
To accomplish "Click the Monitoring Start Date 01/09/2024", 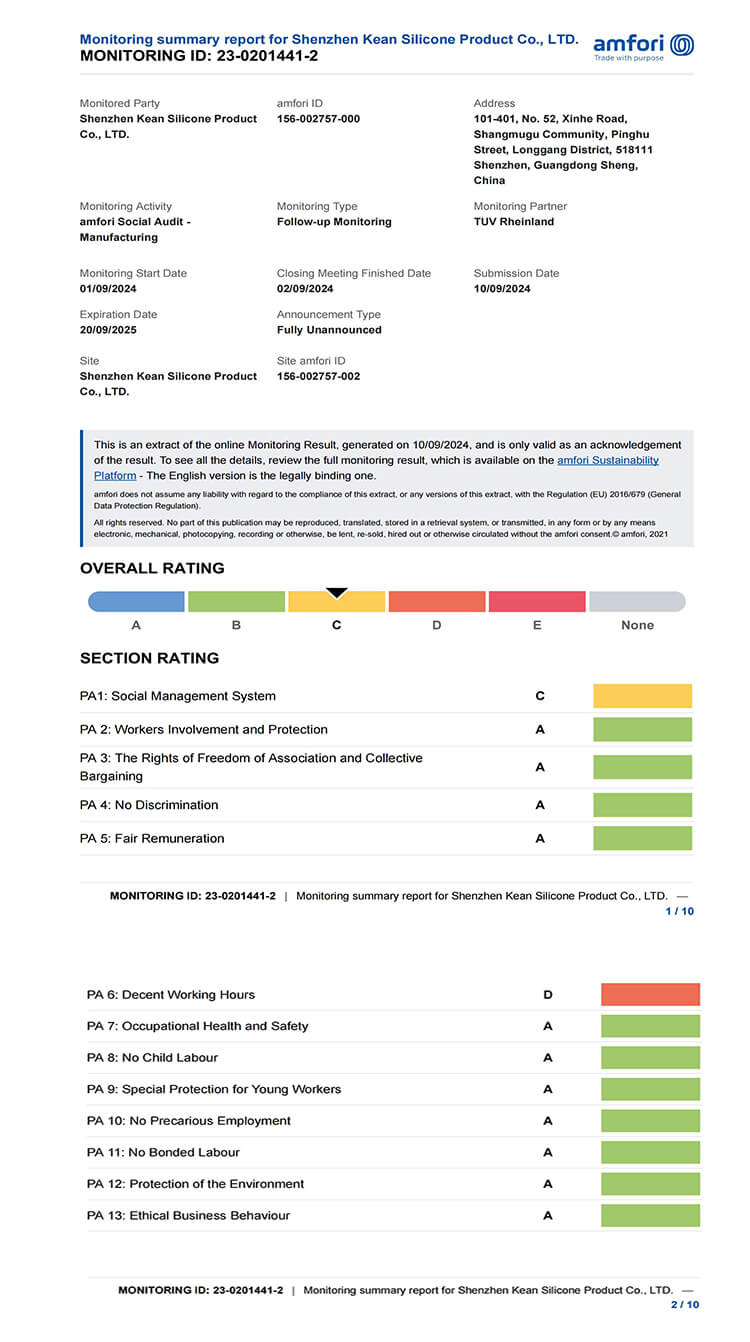I will 108,289.
